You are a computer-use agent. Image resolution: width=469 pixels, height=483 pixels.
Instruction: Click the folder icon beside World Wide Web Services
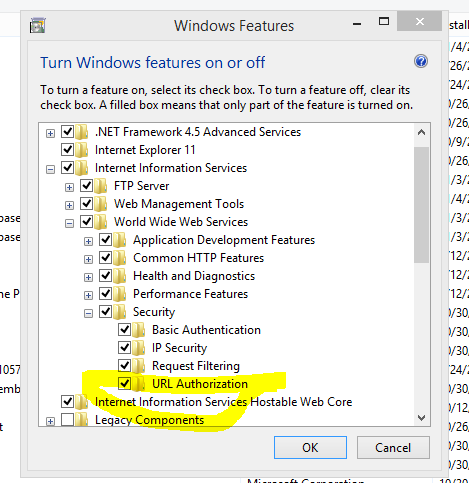coord(100,222)
